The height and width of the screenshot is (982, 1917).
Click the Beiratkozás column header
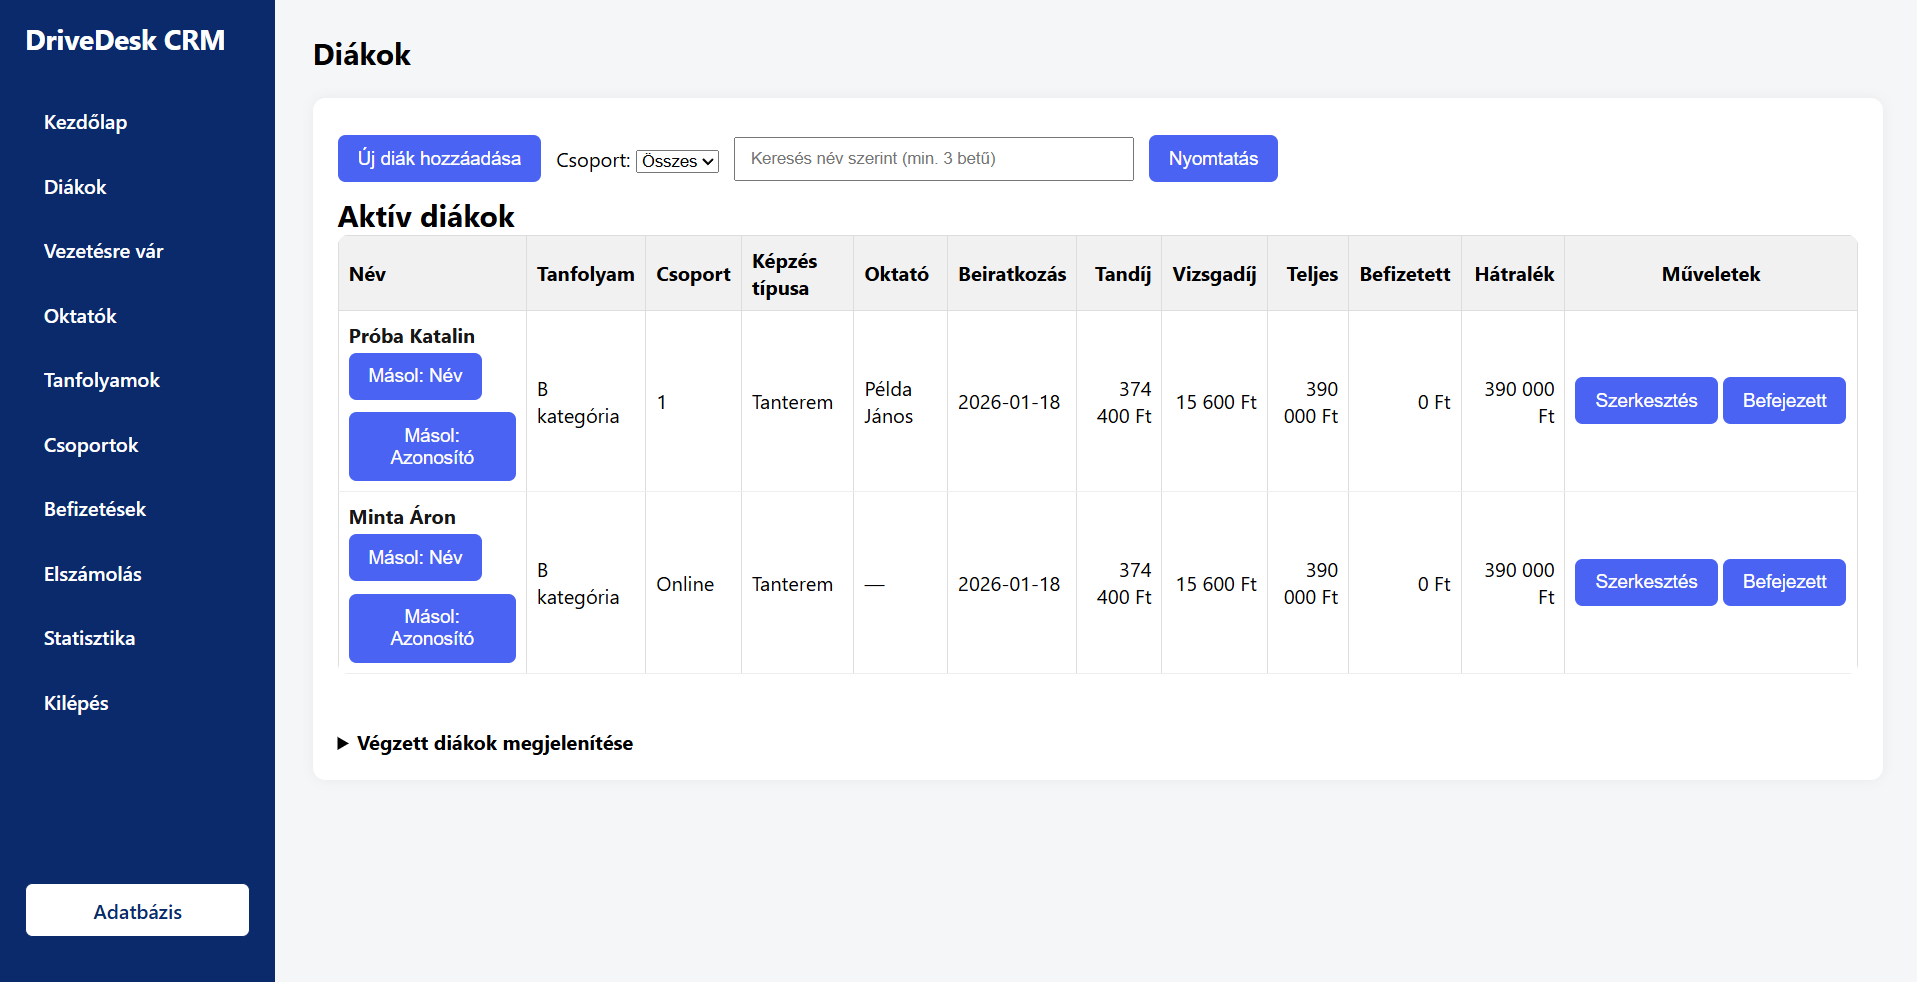(1012, 274)
